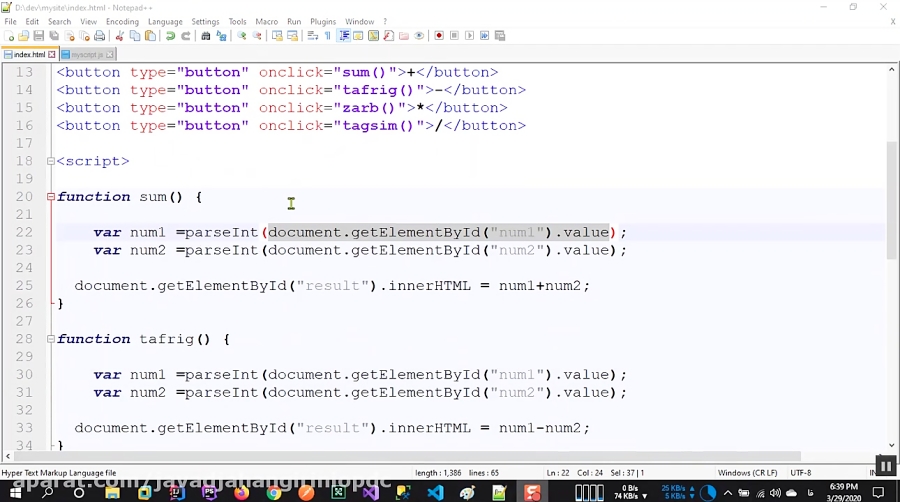900x502 pixels.
Task: Close the index.html tab
Action: pyautogui.click(x=52, y=55)
